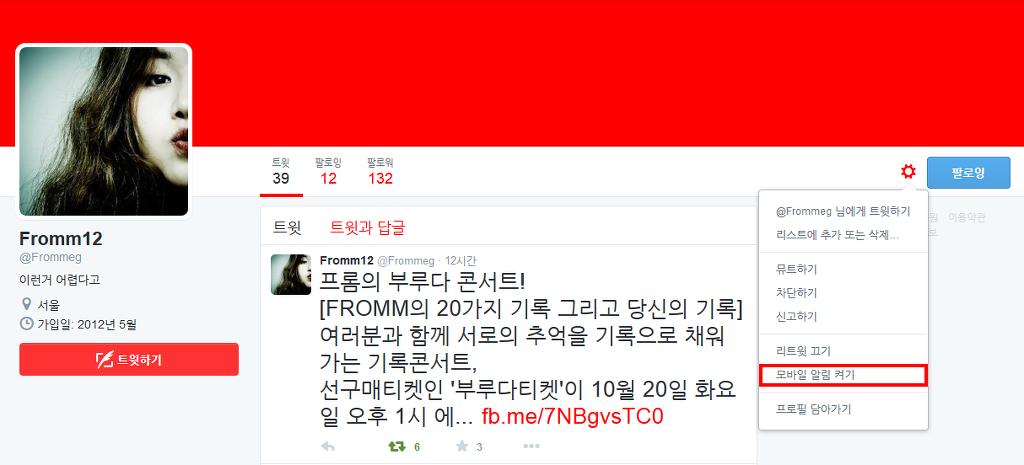The image size is (1024, 465).
Task: Click the red 트윗하기 compose button
Action: tap(129, 359)
